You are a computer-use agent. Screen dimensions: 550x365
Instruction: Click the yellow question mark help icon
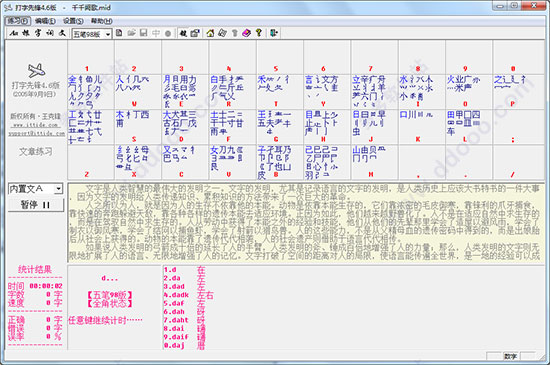pos(259,33)
